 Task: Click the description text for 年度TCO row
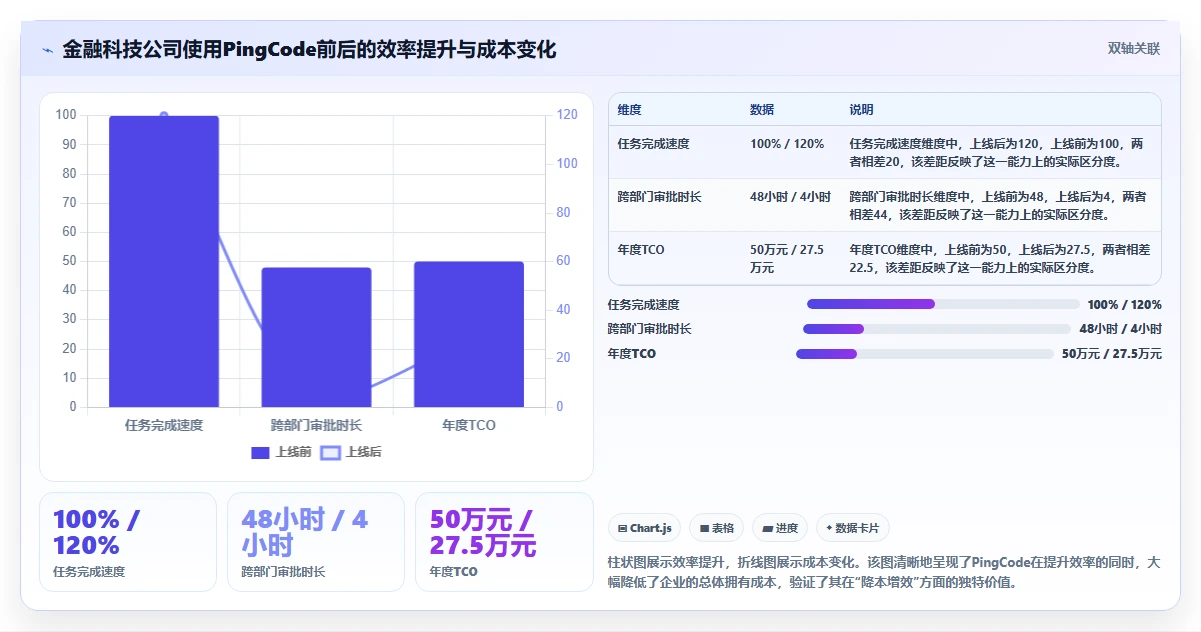[x=999, y=259]
